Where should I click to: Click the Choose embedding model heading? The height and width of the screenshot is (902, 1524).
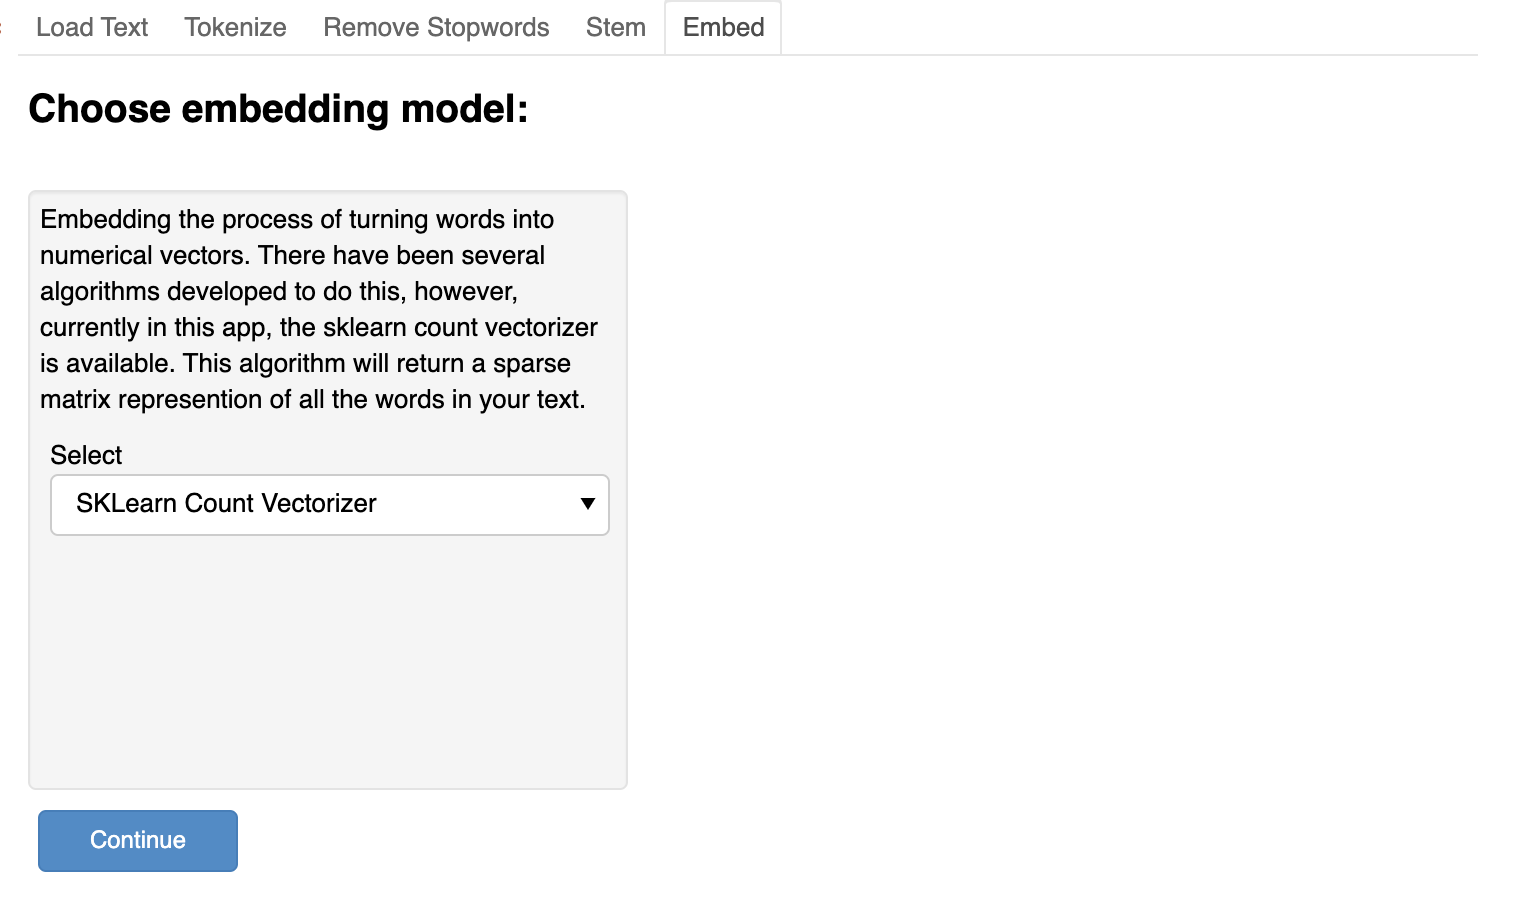278,108
